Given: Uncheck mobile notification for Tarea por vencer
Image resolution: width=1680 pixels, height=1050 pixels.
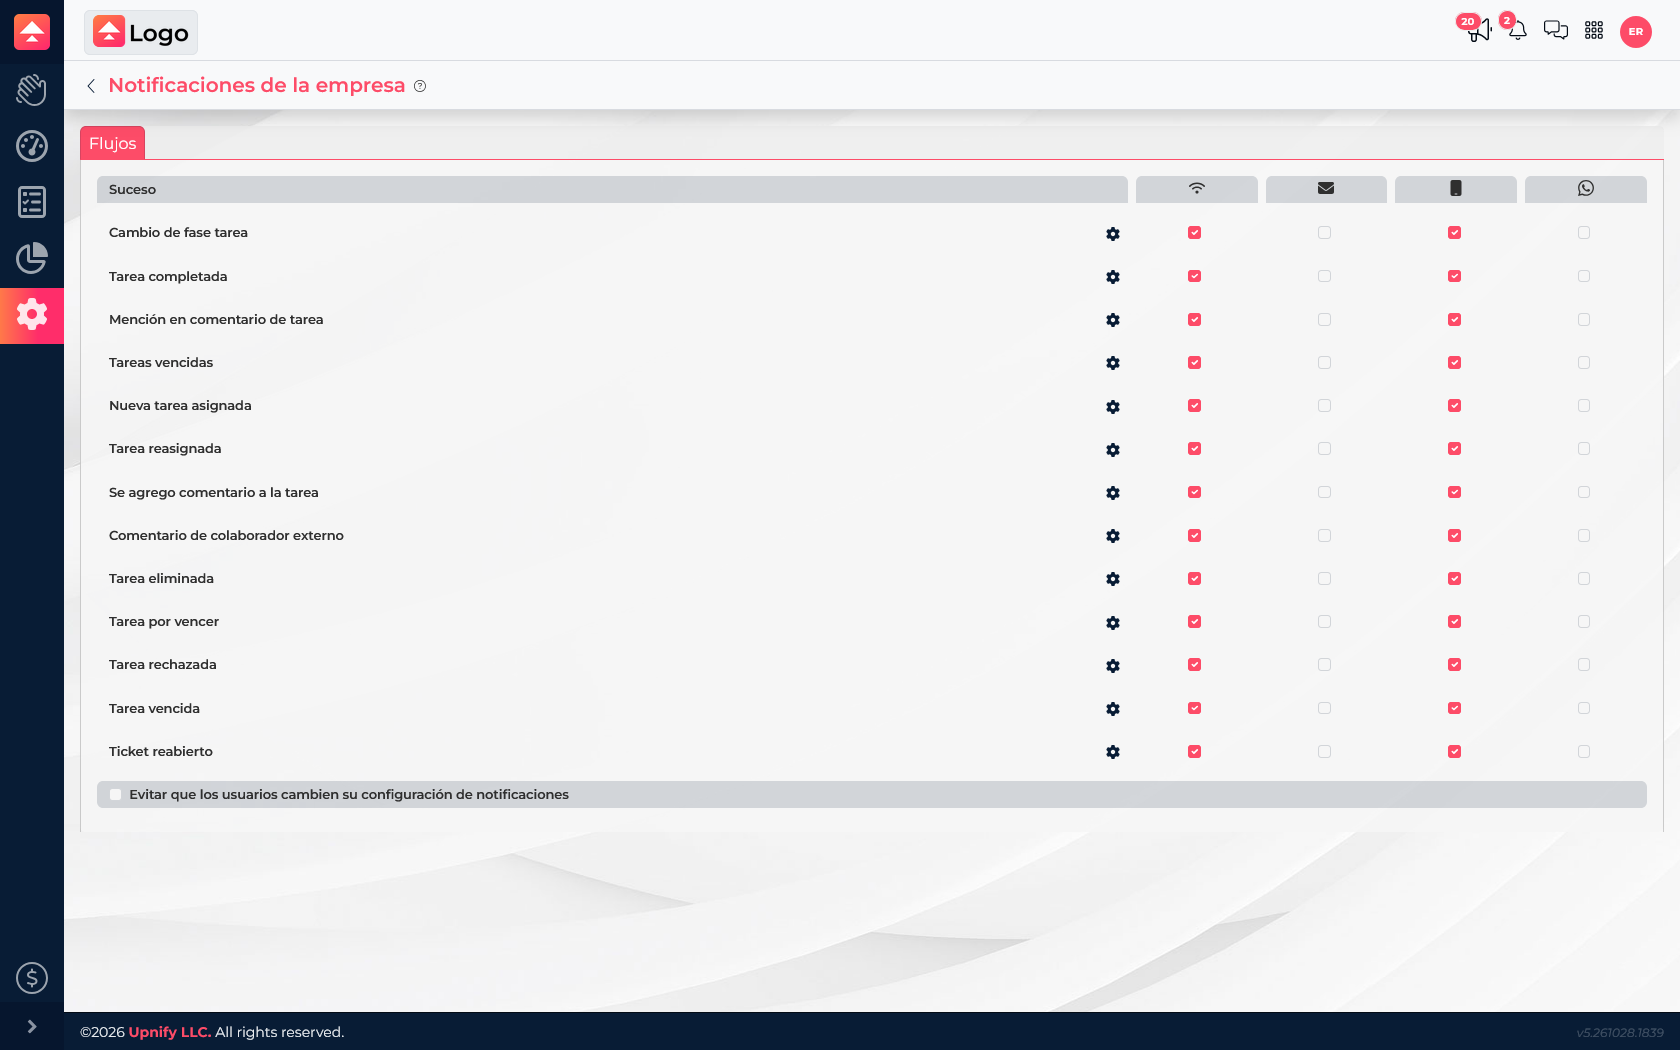Looking at the screenshot, I should [1455, 622].
